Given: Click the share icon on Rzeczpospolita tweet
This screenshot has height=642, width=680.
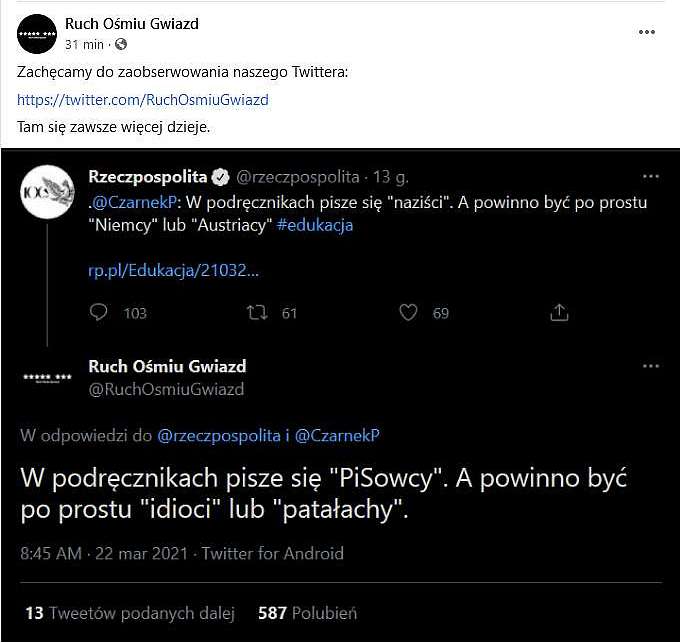Looking at the screenshot, I should coord(559,312).
